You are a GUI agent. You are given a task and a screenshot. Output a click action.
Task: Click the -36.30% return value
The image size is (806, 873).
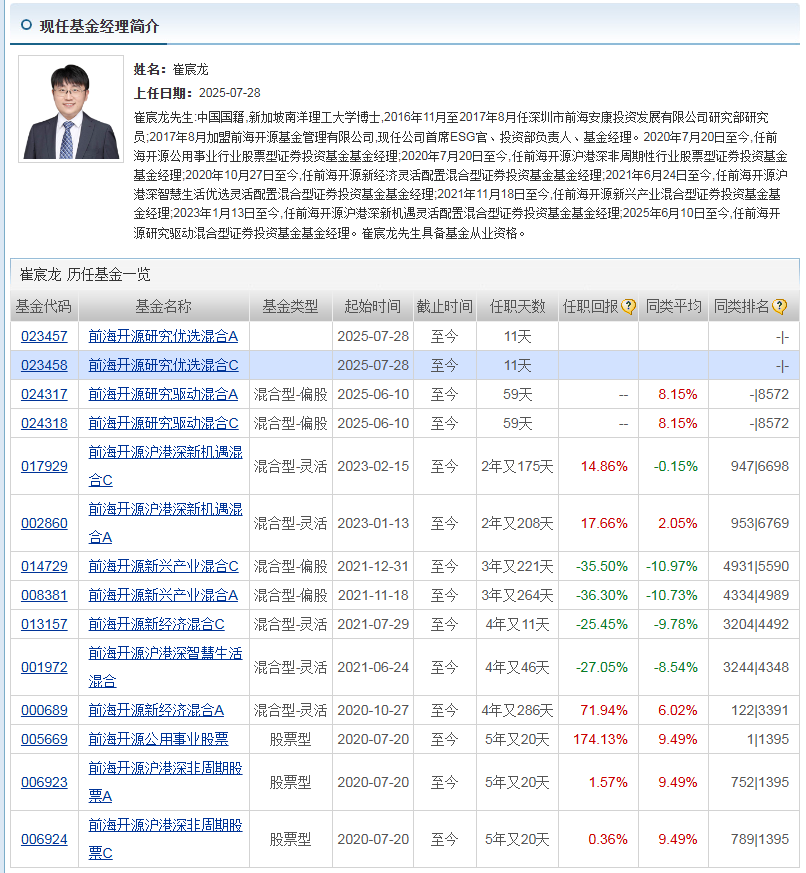tap(602, 595)
